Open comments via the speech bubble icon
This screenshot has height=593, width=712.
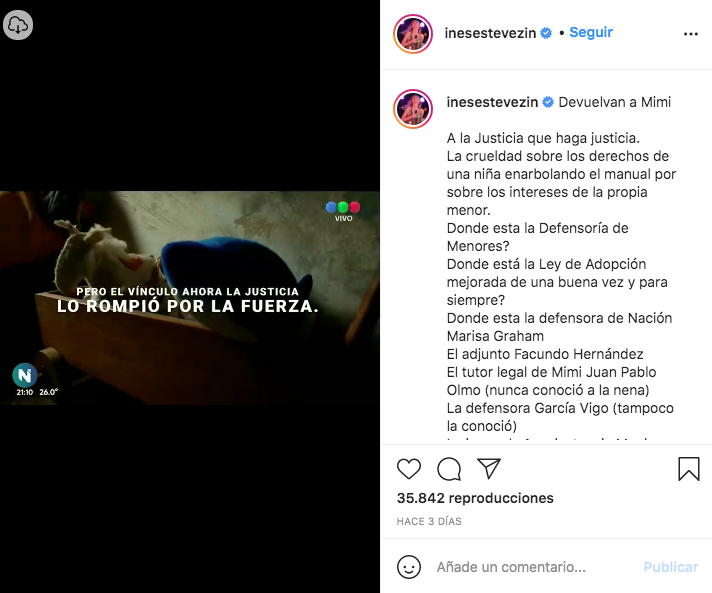point(449,469)
